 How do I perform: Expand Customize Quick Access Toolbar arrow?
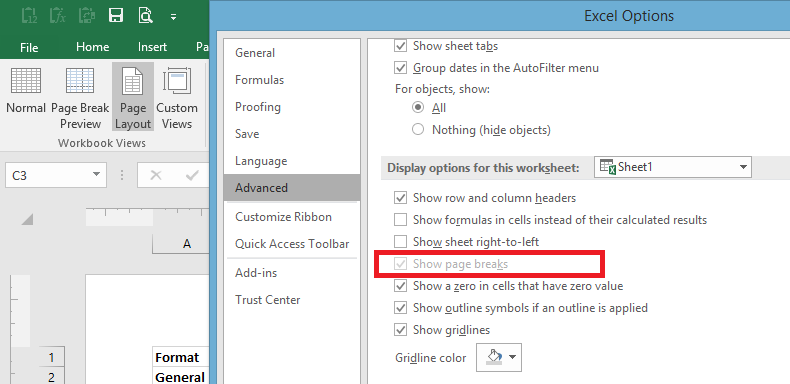click(173, 17)
